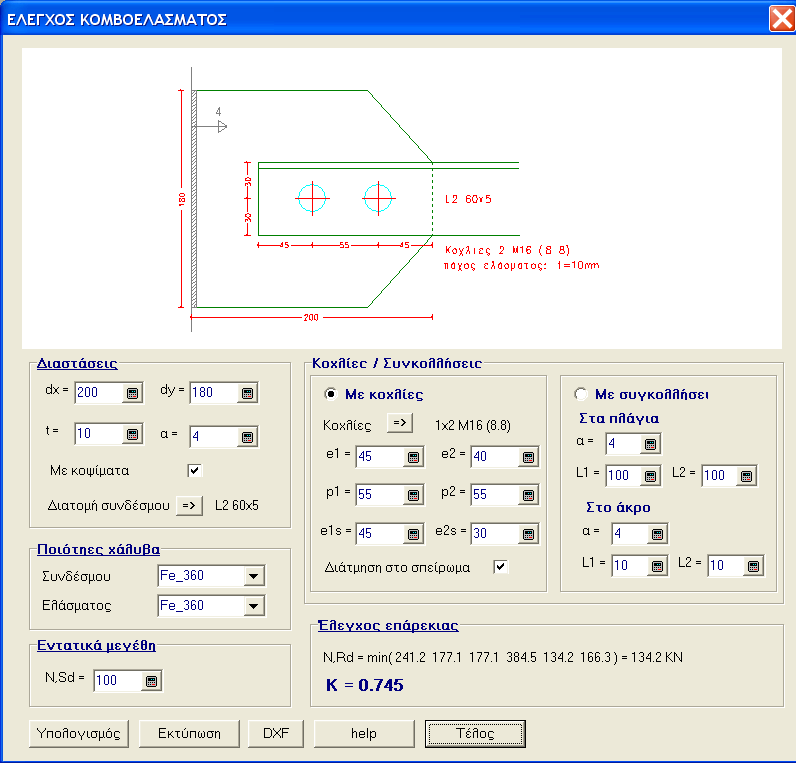The width and height of the screenshot is (796, 763).
Task: Click calculator icon for α under Στα πλάγια
Action: 650,444
